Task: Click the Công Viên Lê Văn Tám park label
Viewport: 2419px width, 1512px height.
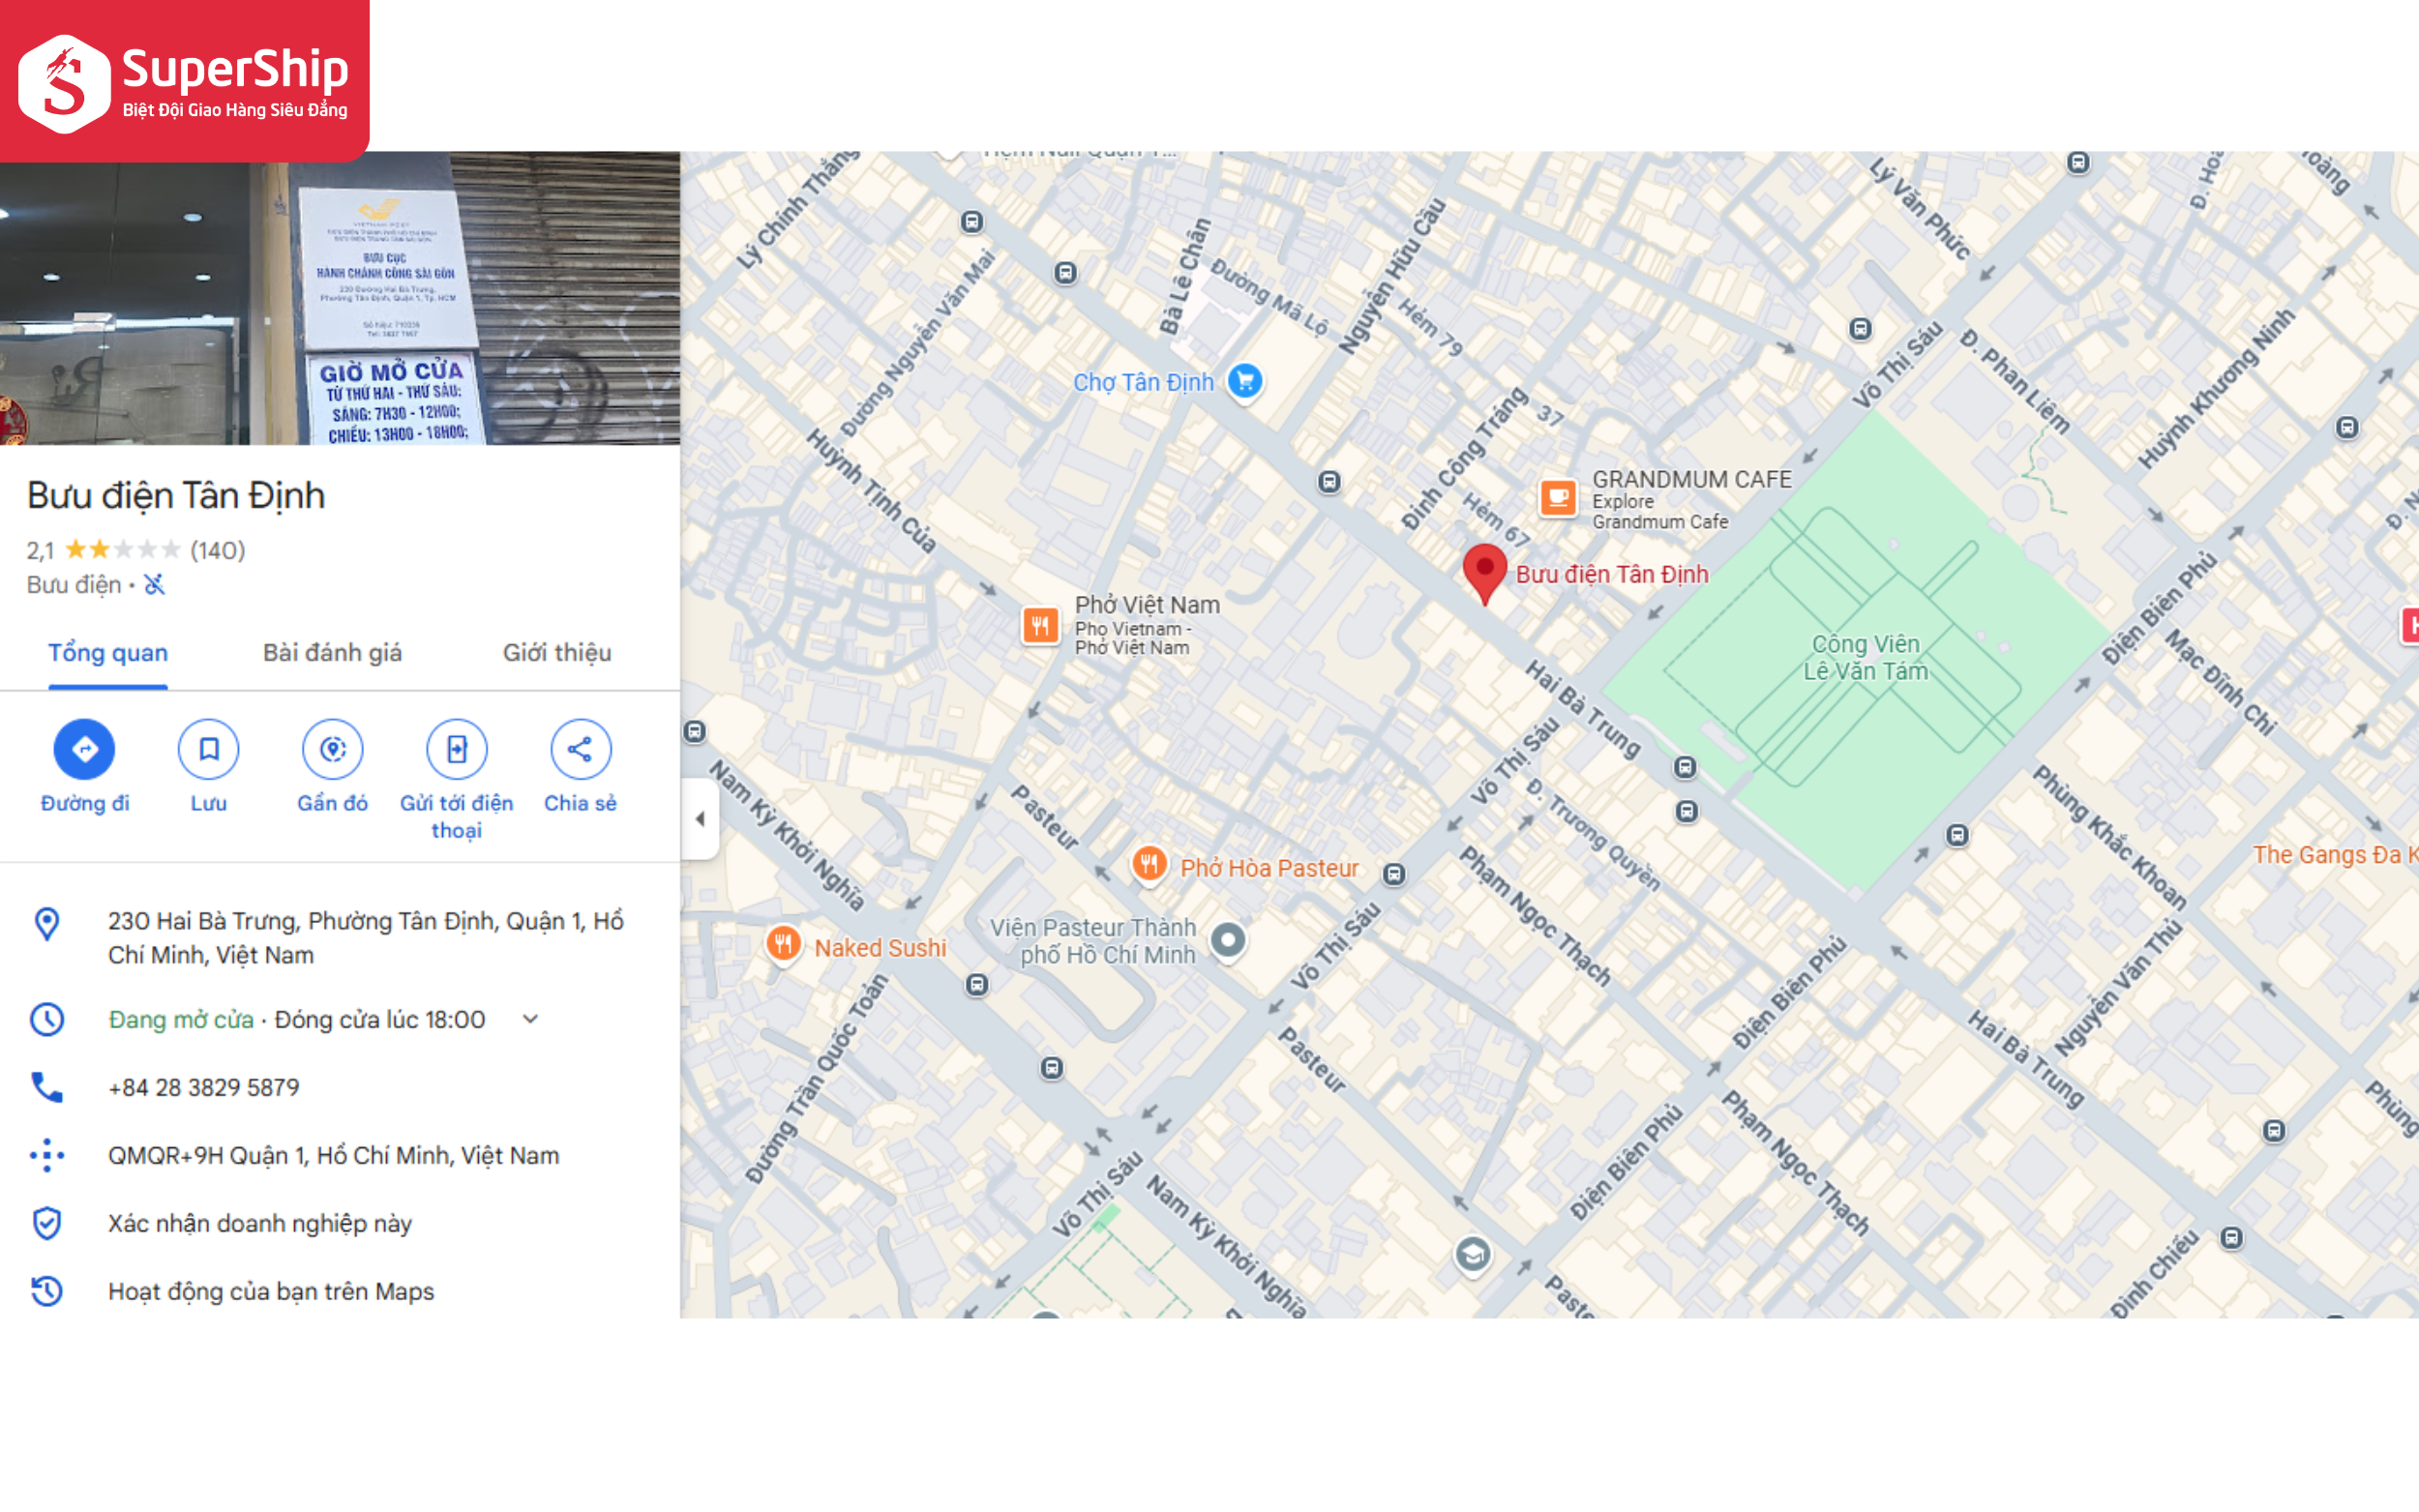Action: point(1865,657)
